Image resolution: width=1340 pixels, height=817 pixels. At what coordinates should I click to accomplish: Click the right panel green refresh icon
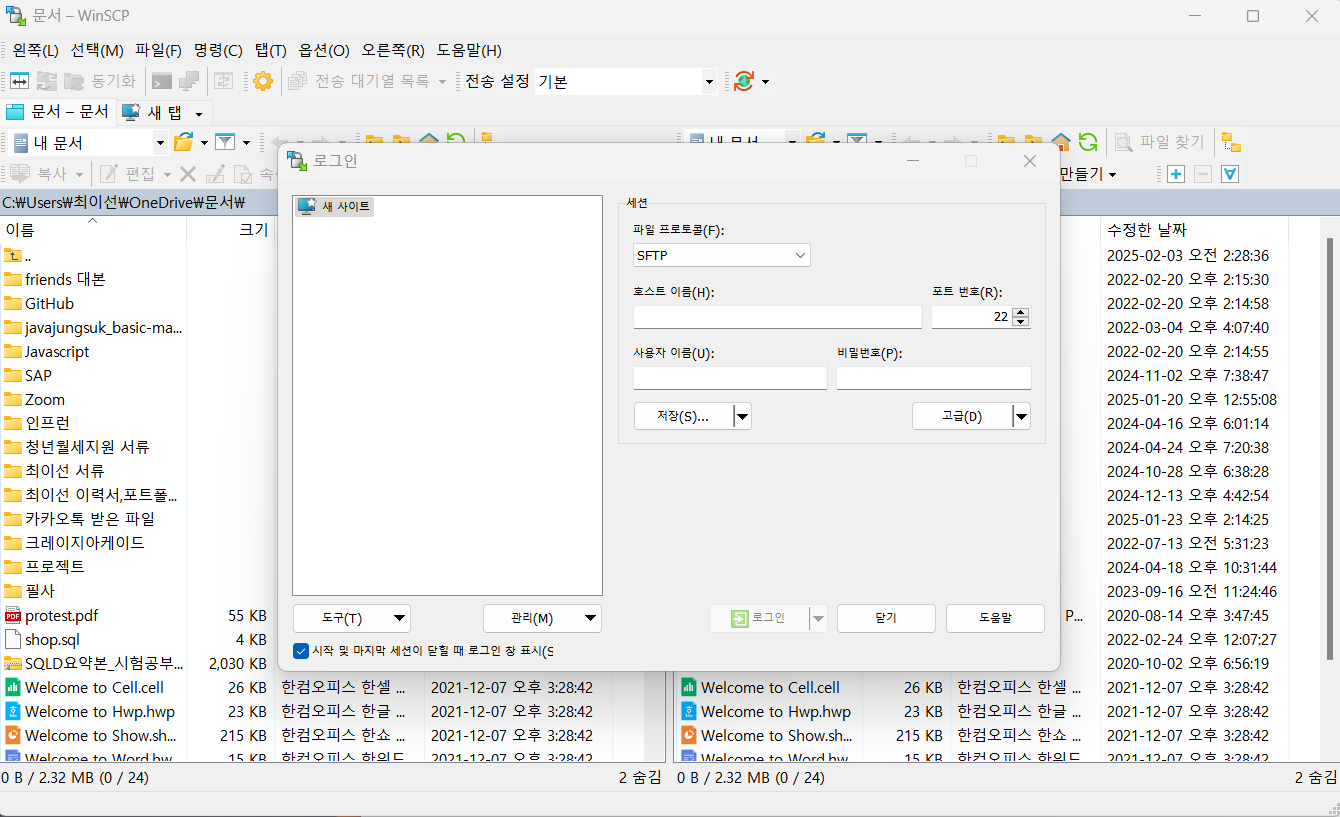coord(1088,142)
